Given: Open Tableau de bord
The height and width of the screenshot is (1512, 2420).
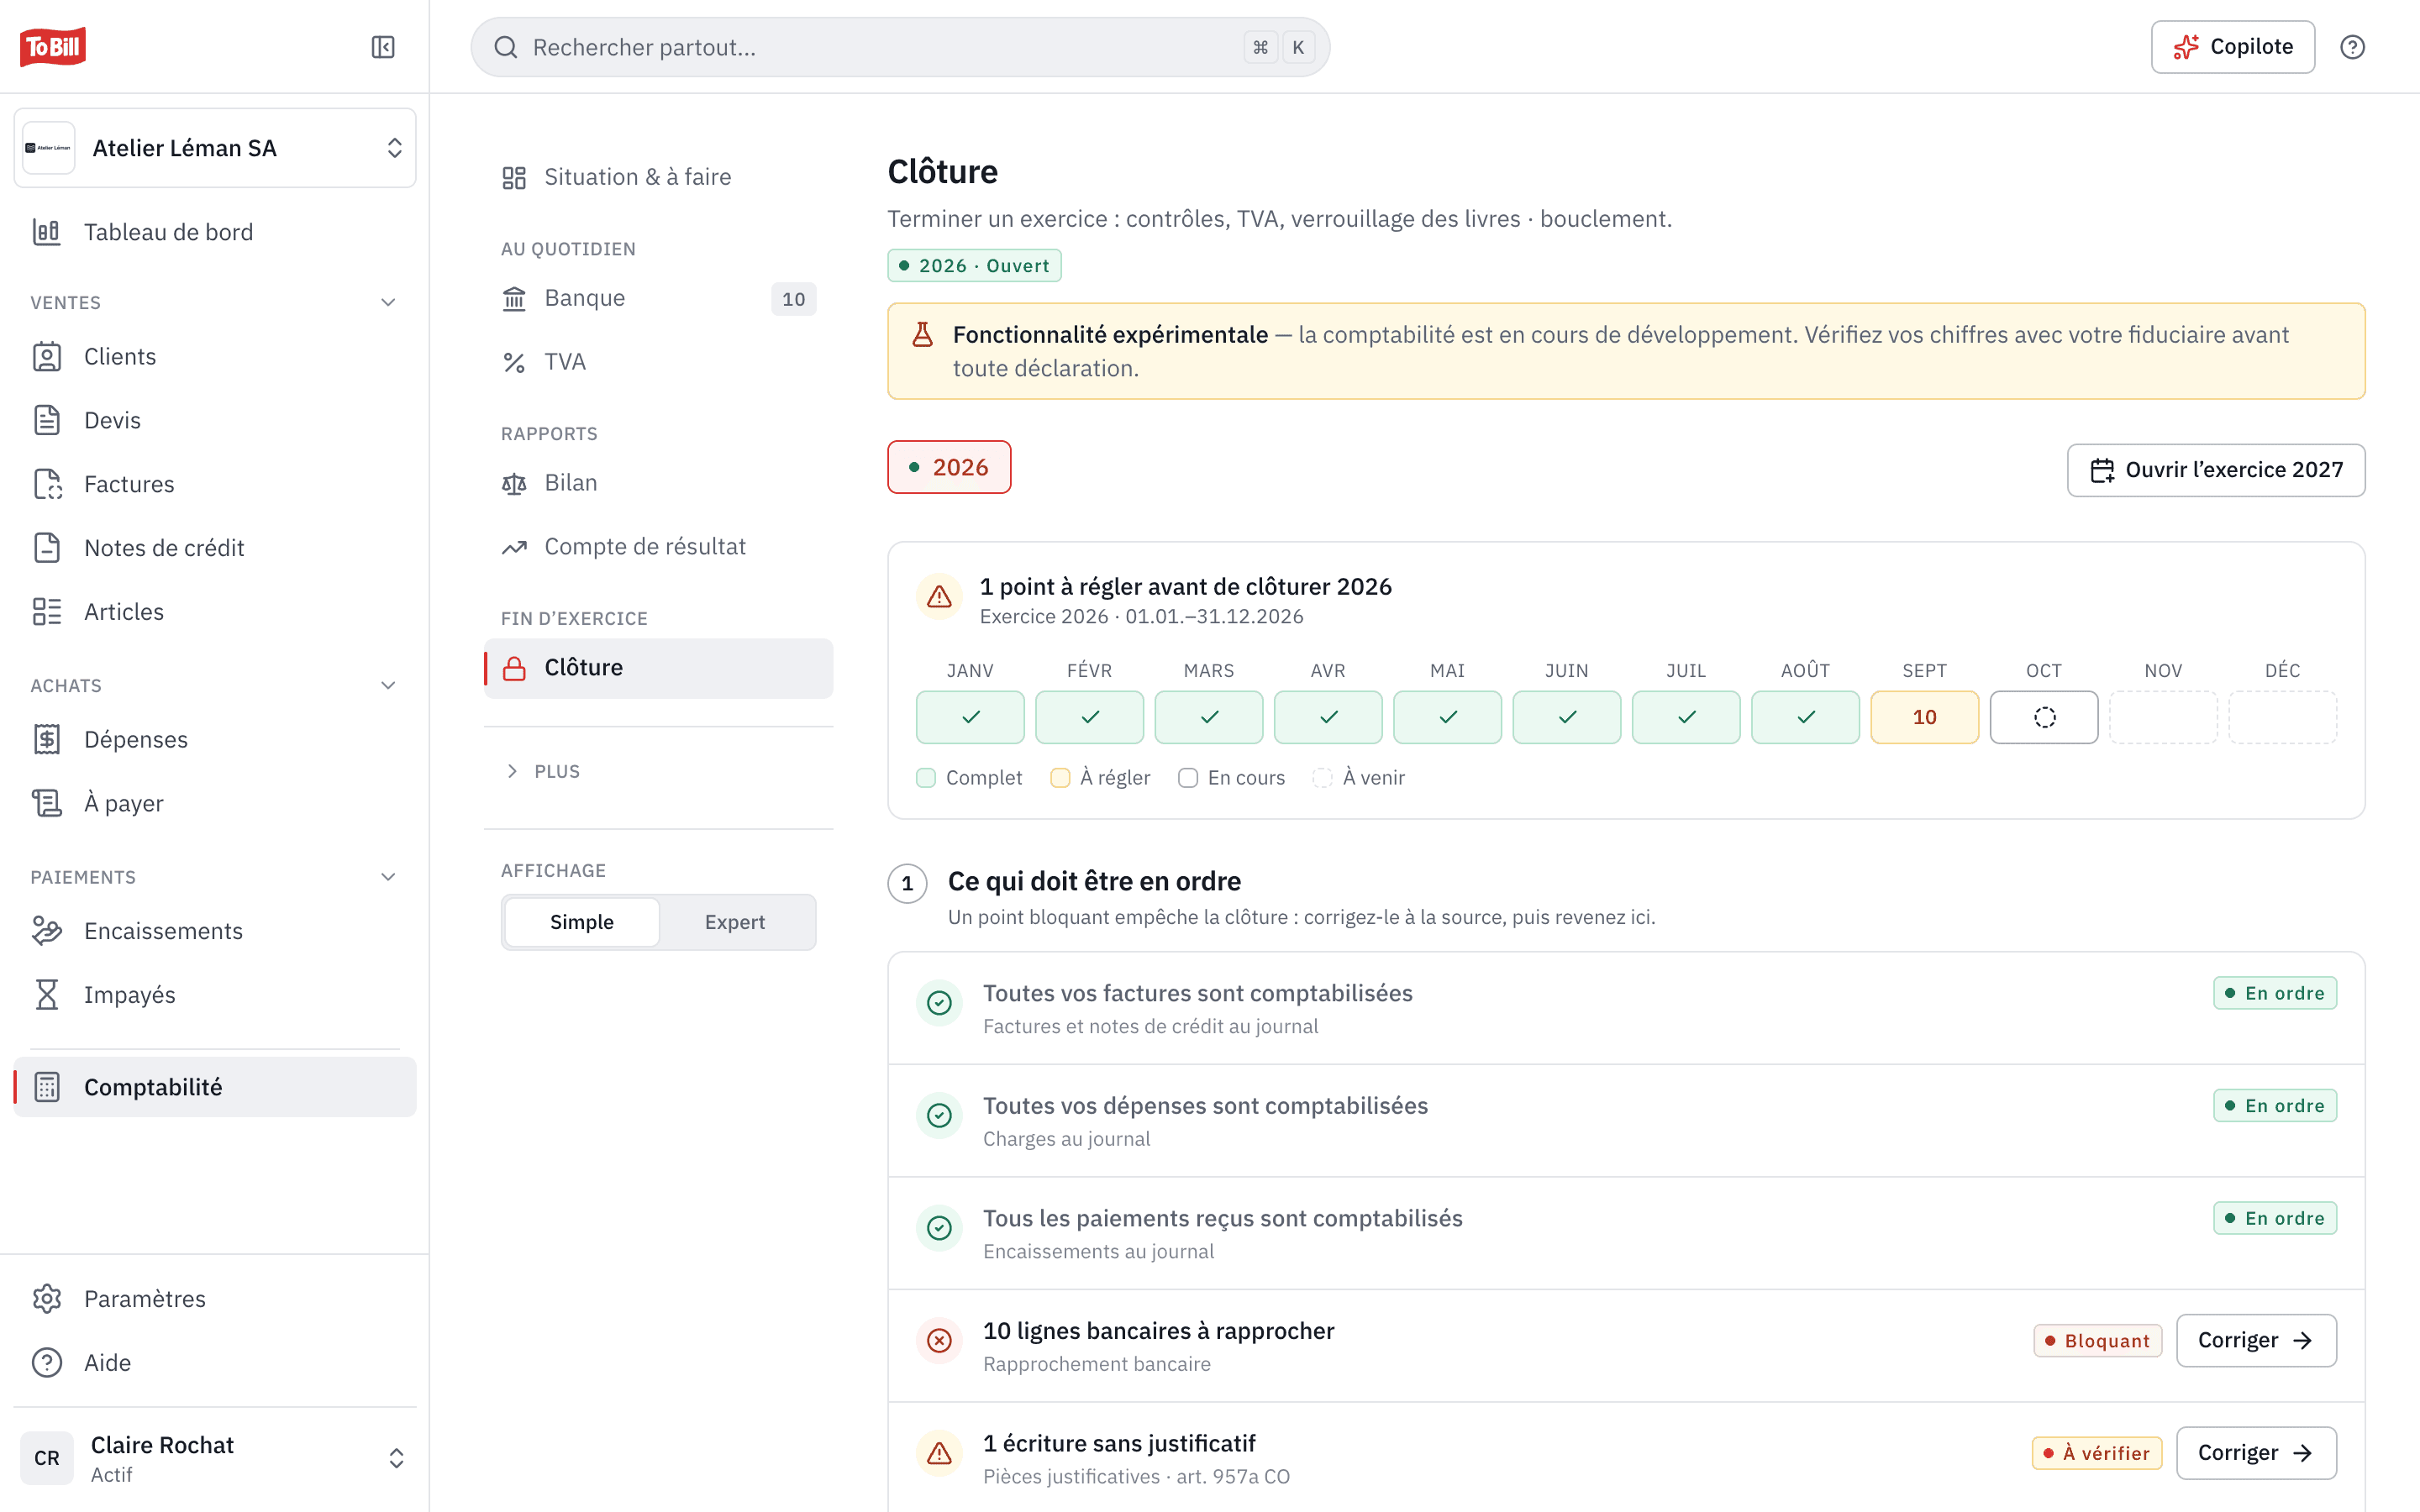Looking at the screenshot, I should (x=215, y=232).
